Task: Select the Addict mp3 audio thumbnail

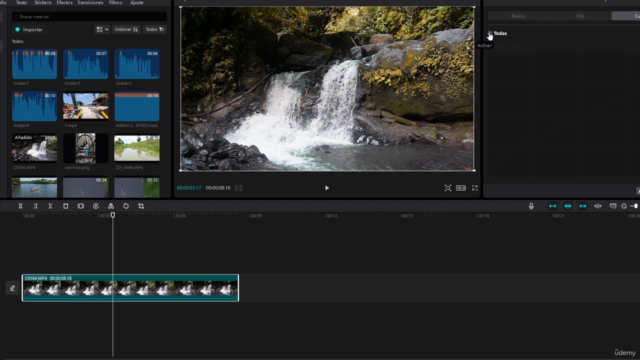Action: coord(137,106)
